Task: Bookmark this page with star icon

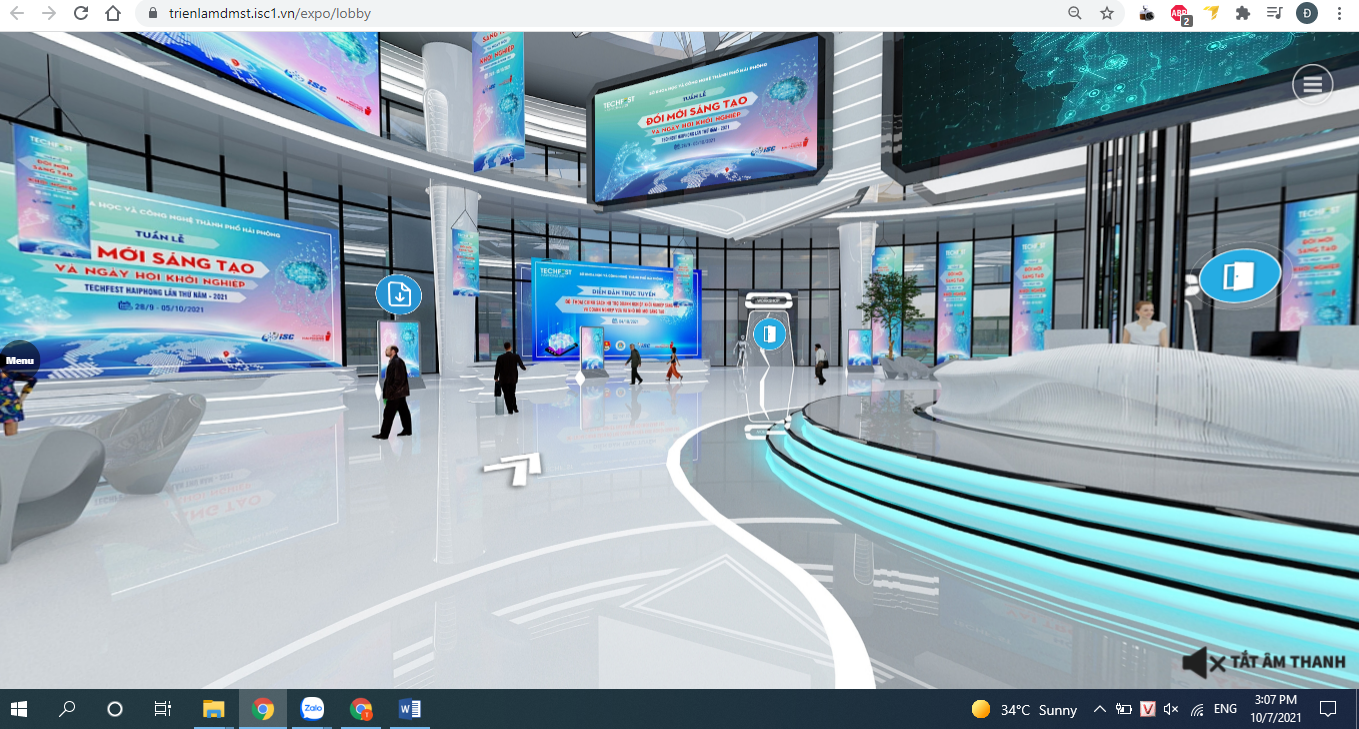Action: pyautogui.click(x=1107, y=13)
